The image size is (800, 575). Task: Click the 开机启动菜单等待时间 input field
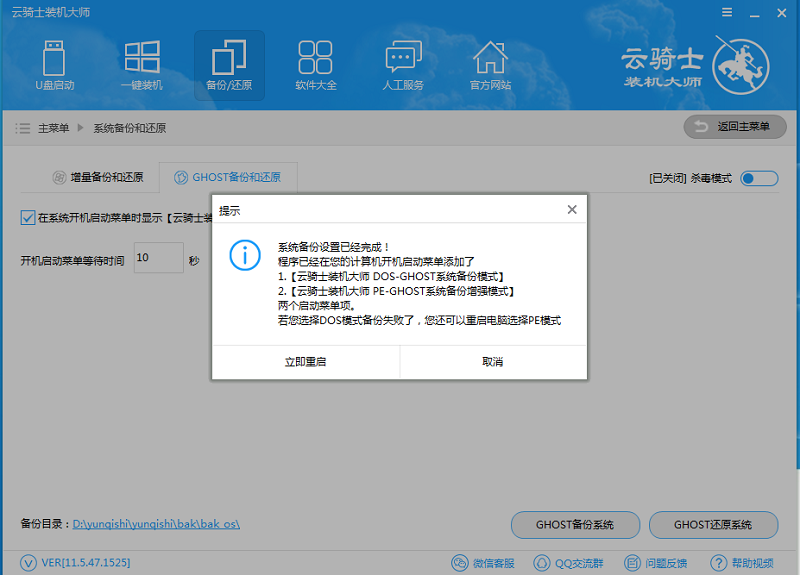[x=159, y=258]
